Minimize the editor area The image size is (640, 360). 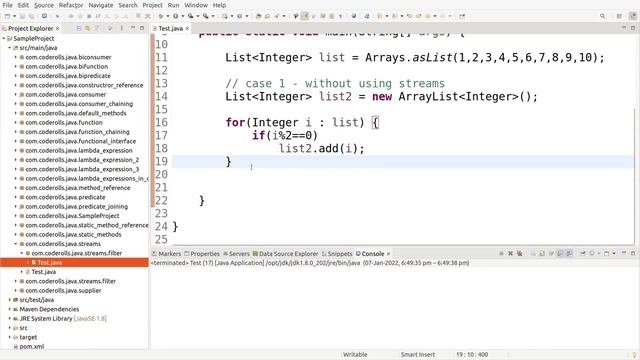624,28
